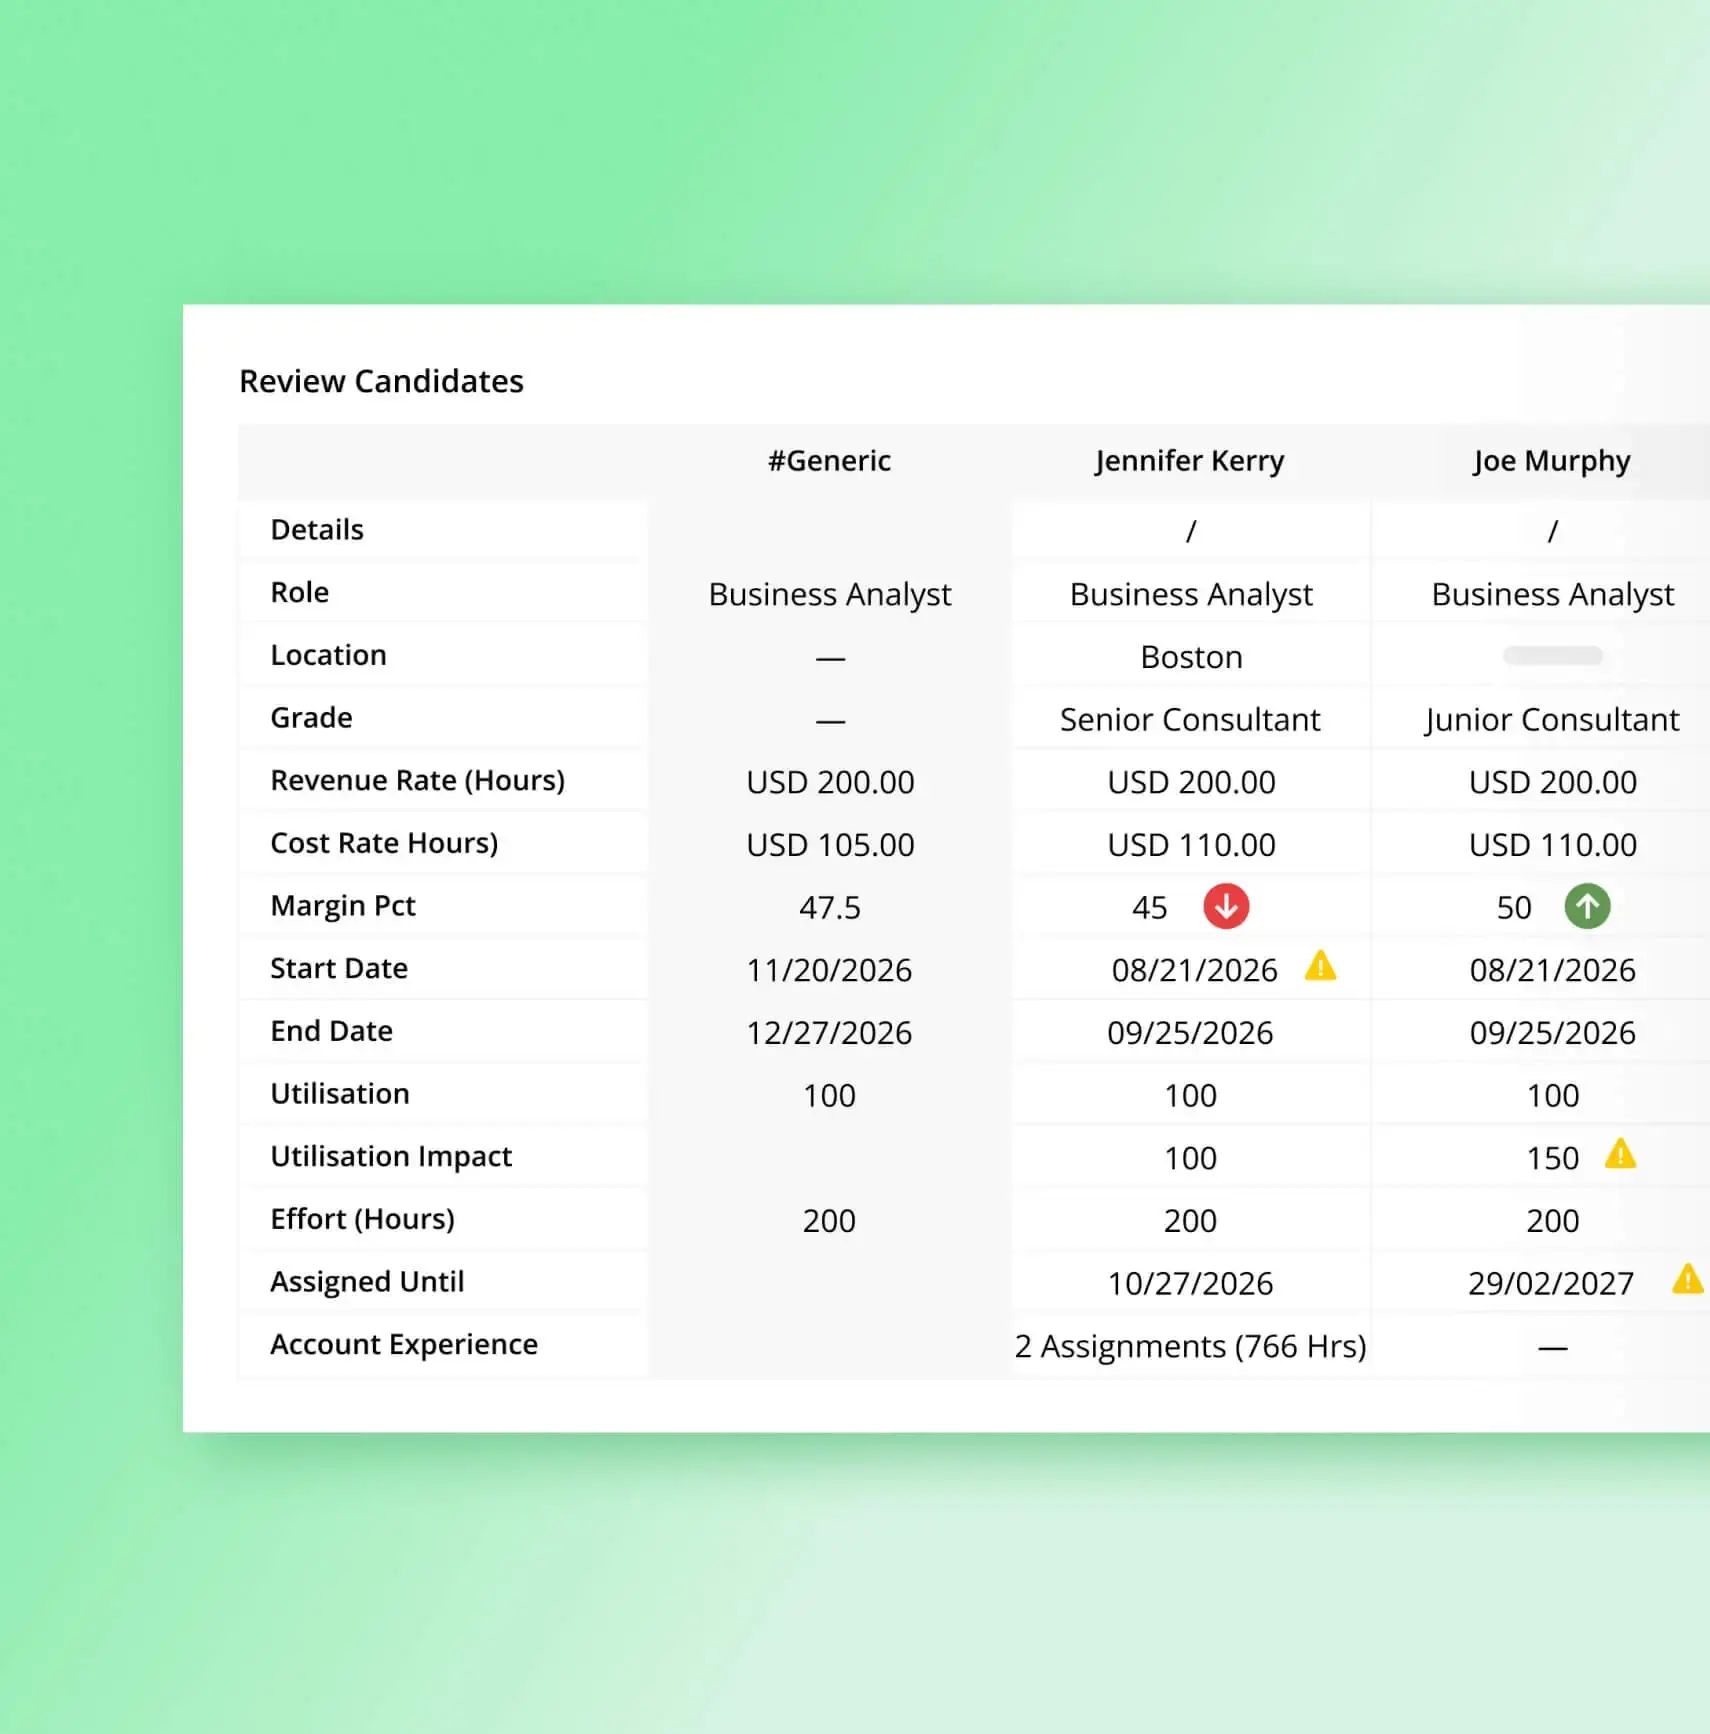Select the Jennifer Kerry column header
This screenshot has width=1710, height=1734.
(1189, 461)
